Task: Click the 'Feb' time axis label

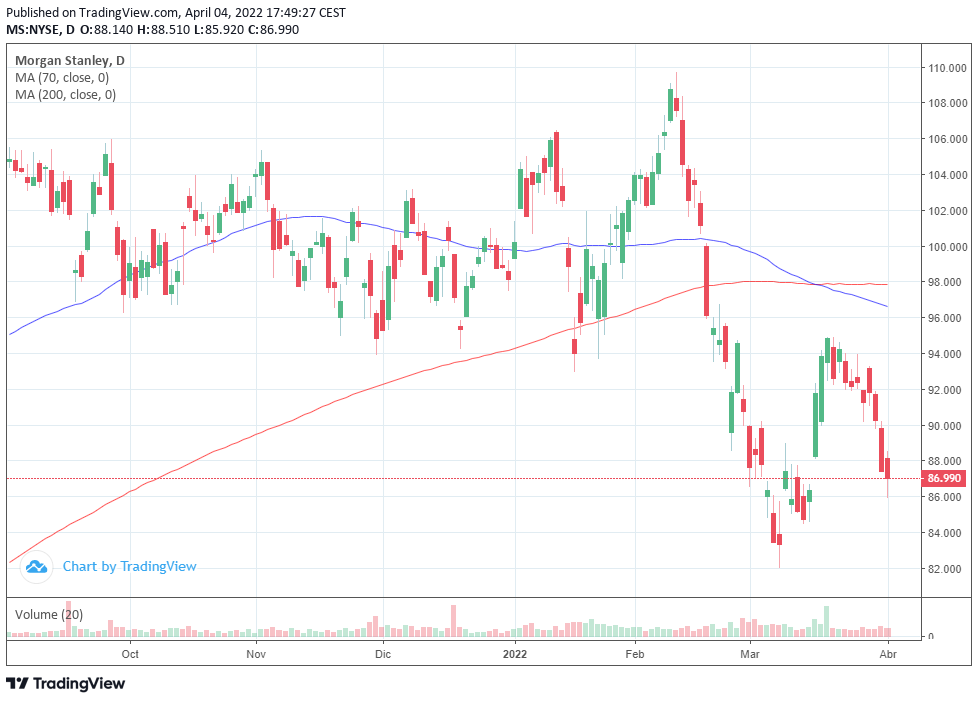Action: pyautogui.click(x=635, y=654)
